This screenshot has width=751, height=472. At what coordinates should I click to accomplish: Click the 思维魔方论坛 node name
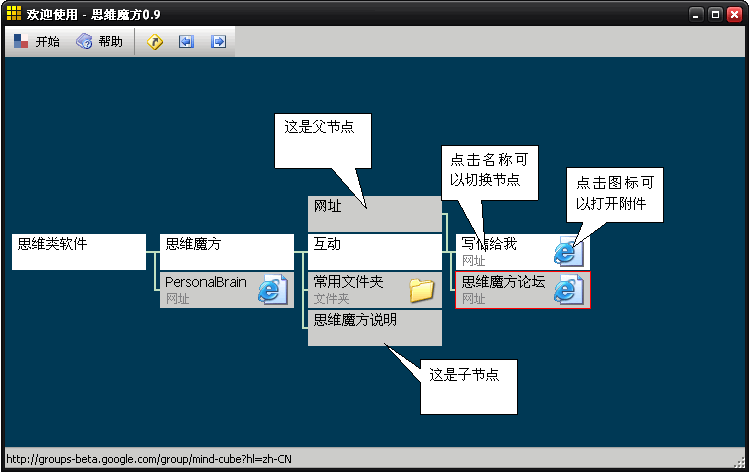[503, 281]
